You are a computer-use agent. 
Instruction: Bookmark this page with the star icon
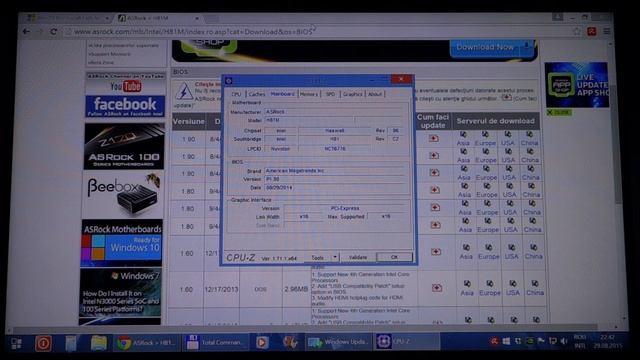click(577, 31)
